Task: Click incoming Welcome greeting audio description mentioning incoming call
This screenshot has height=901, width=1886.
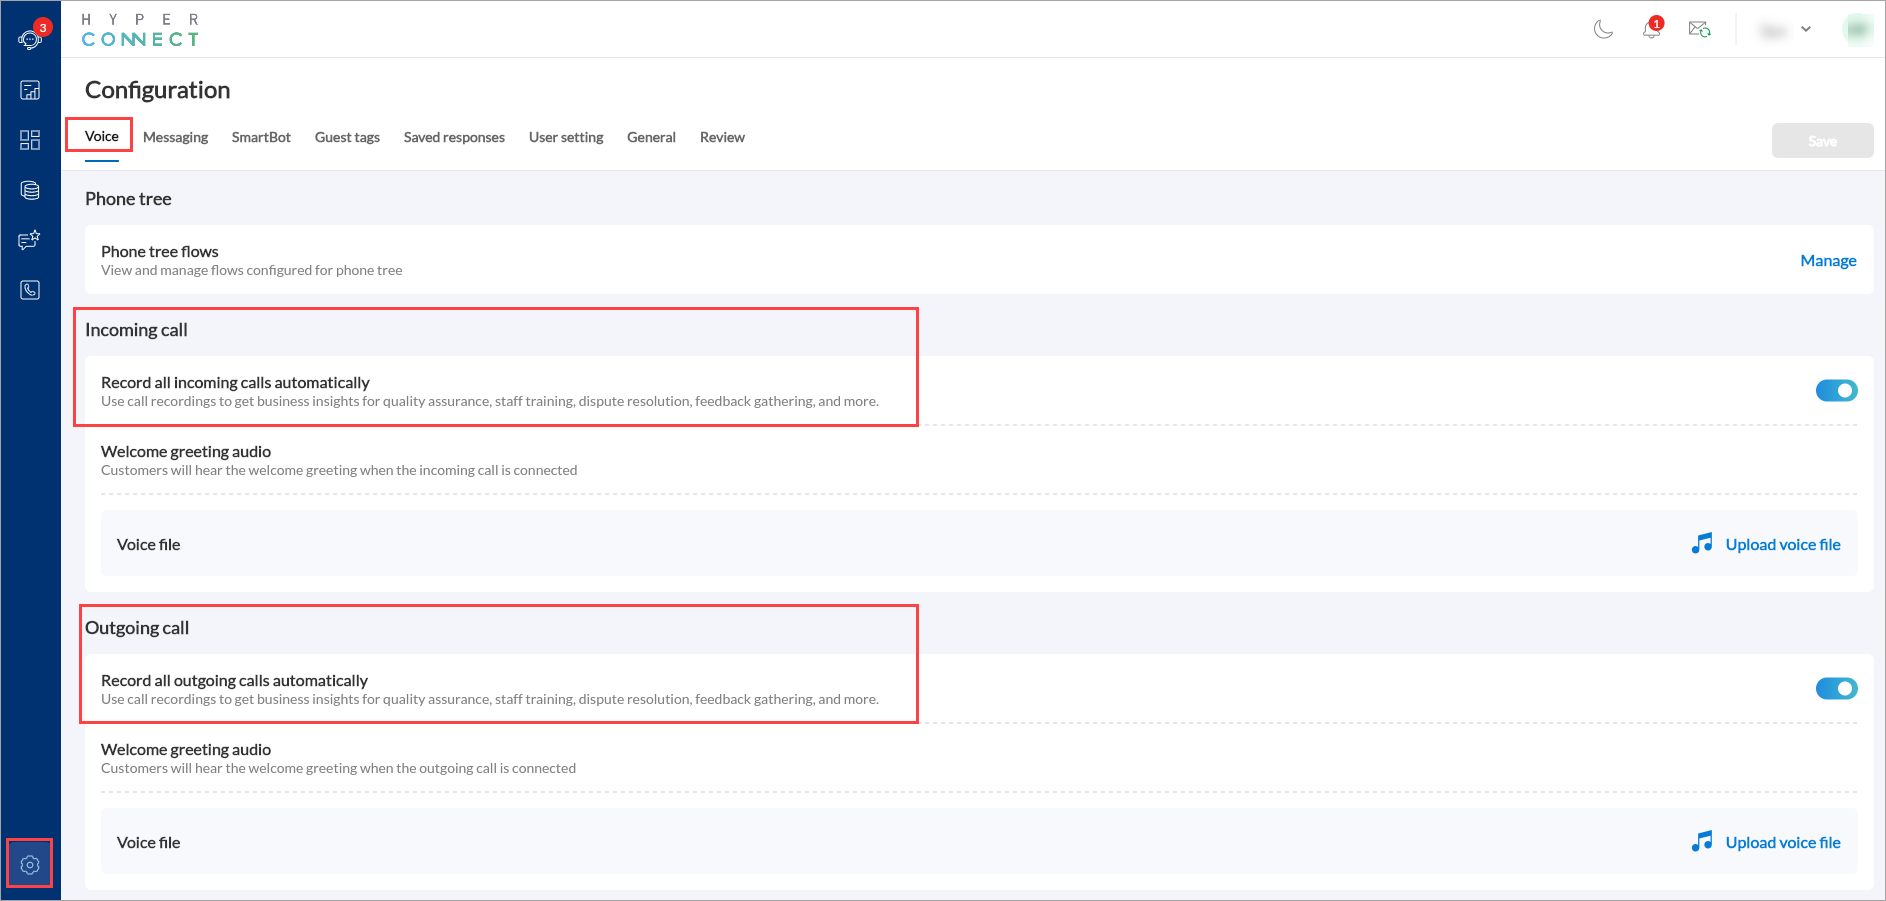Action: [x=339, y=470]
